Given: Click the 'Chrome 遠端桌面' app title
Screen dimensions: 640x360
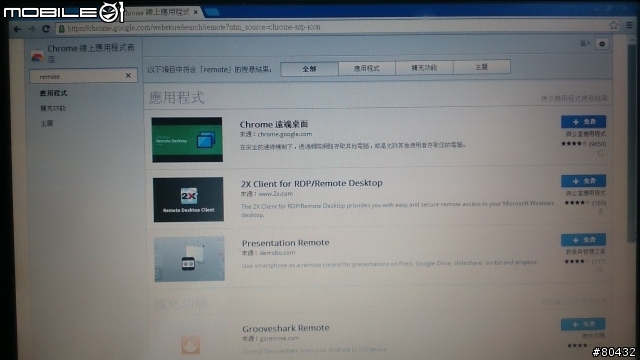Looking at the screenshot, I should coord(274,124).
